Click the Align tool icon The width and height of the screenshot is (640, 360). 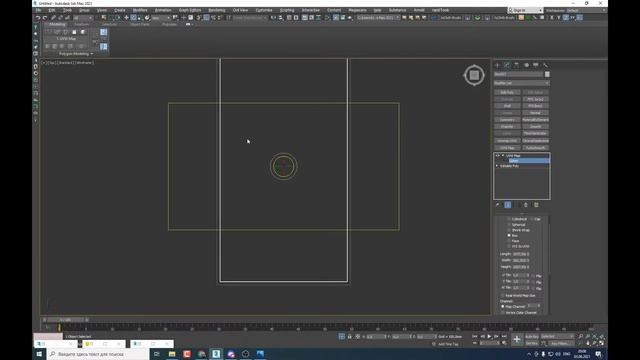(280, 18)
